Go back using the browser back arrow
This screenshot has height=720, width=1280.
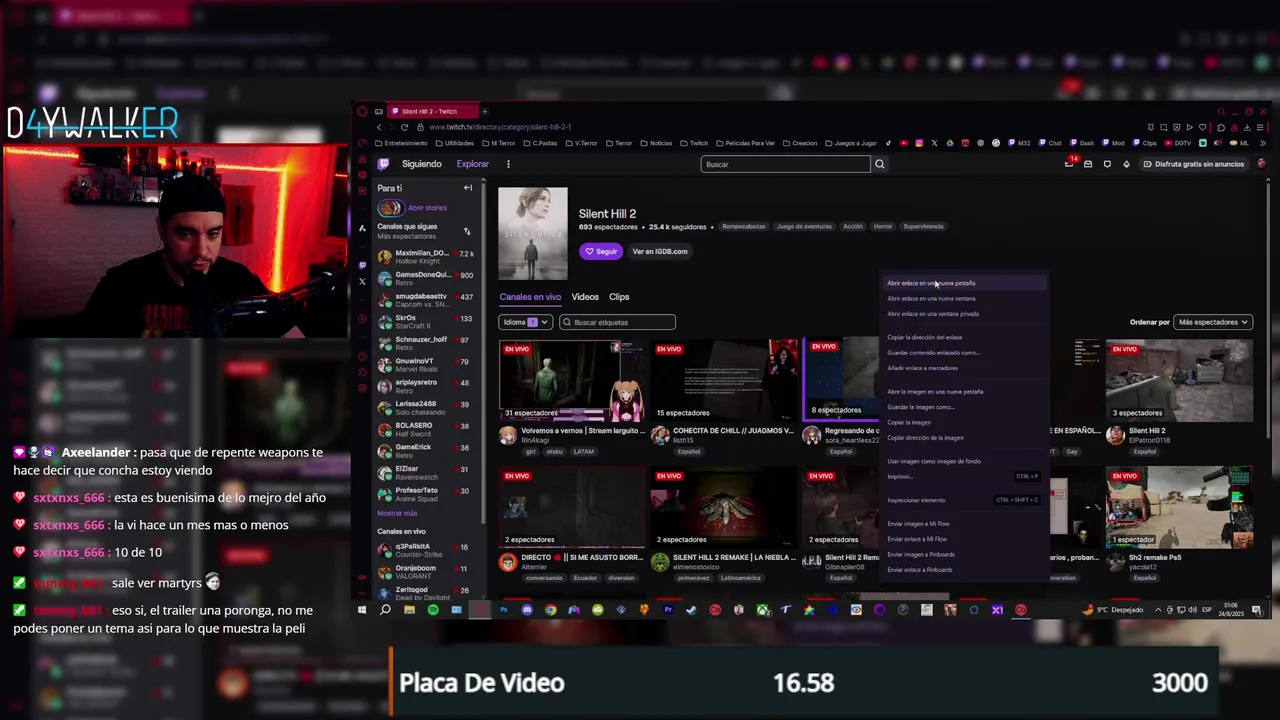(378, 127)
